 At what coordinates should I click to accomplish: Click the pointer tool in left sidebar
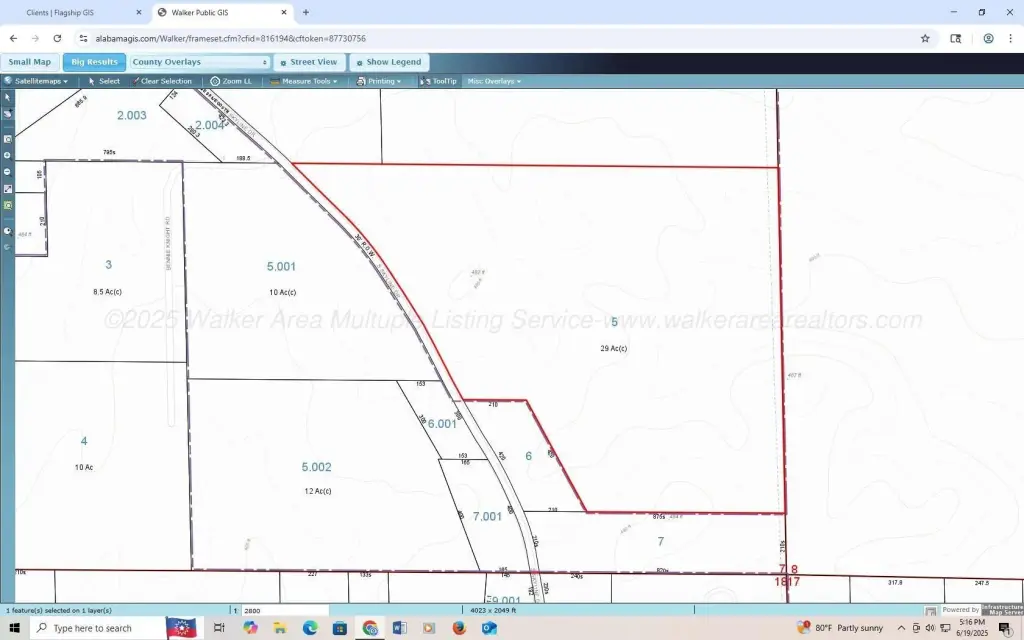7,97
